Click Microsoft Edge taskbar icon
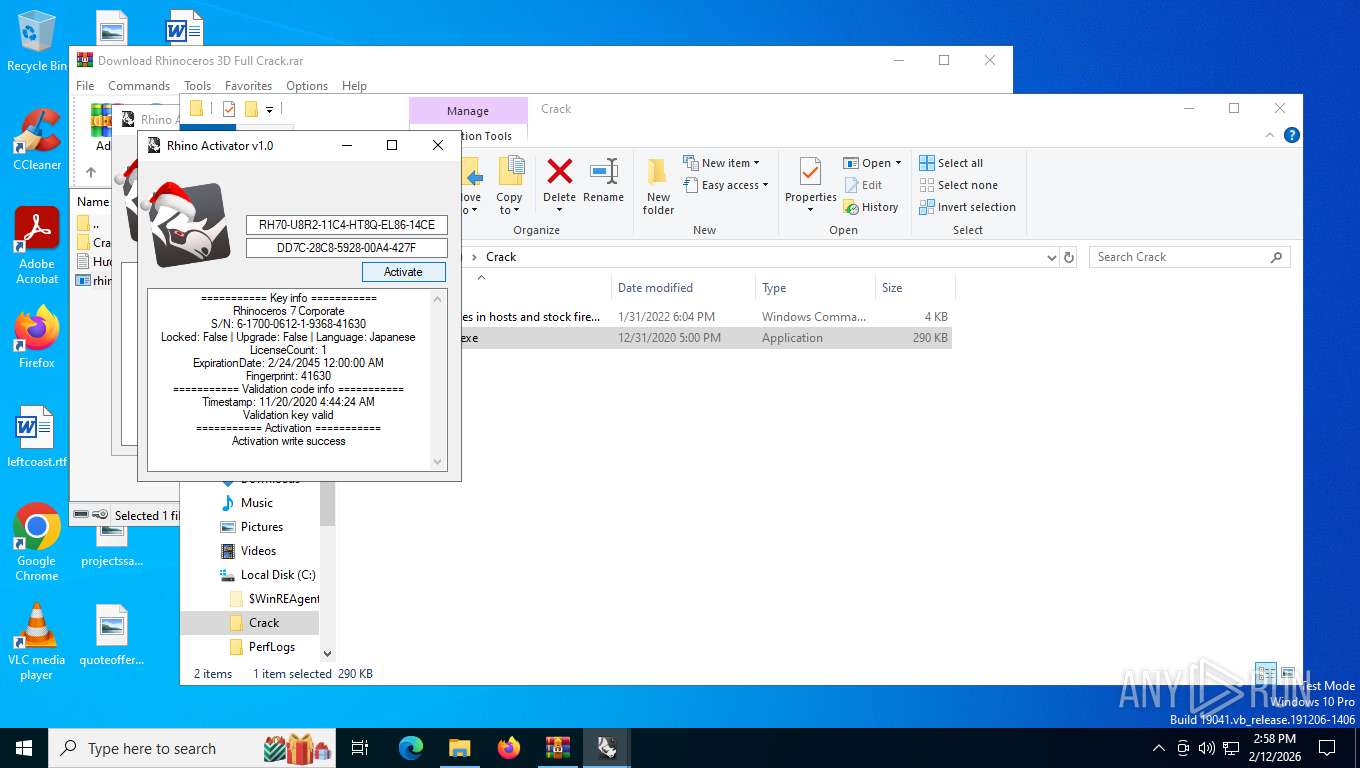 (x=411, y=747)
